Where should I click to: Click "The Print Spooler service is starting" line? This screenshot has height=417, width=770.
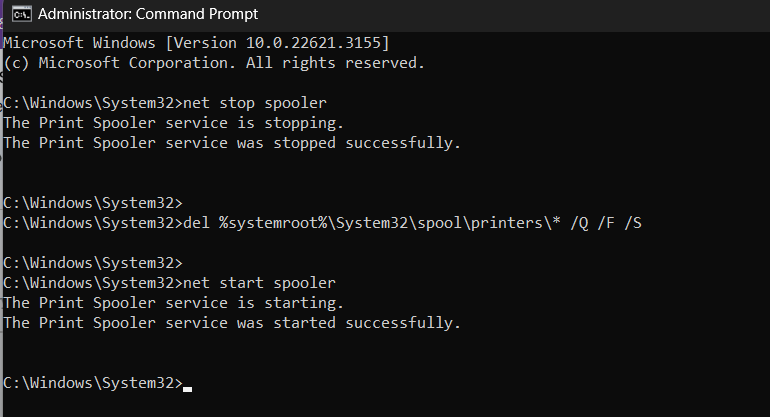click(x=173, y=303)
